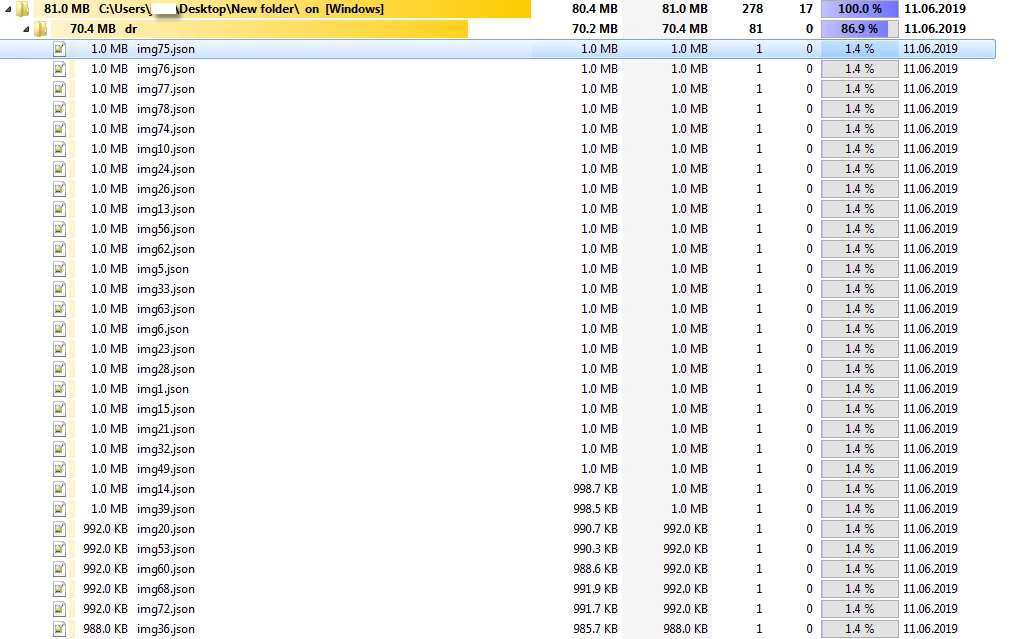Click the 988.6 KB size value of img60.json

(595, 569)
